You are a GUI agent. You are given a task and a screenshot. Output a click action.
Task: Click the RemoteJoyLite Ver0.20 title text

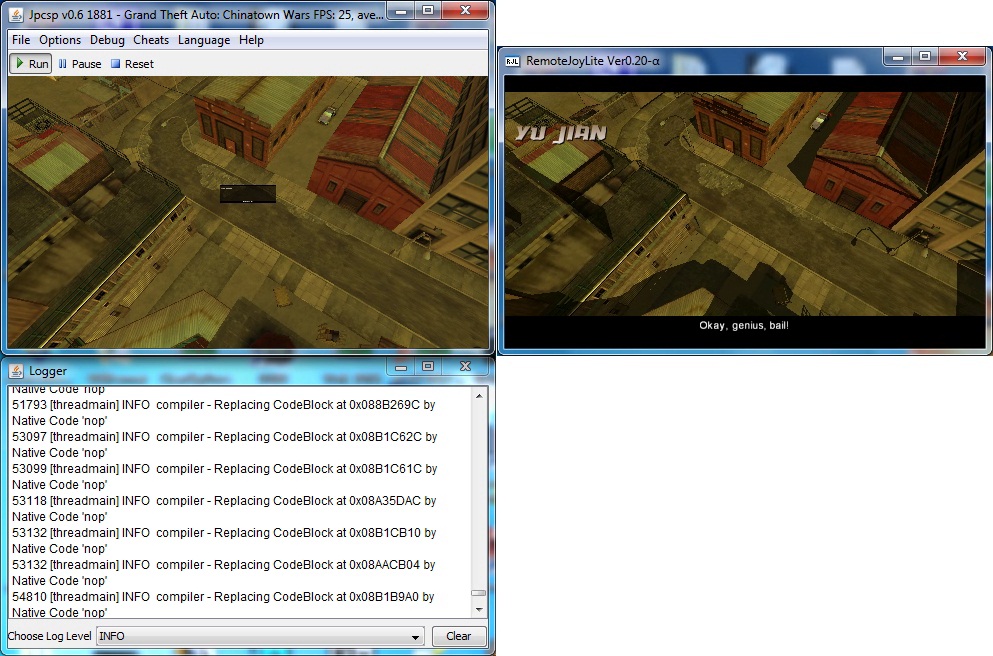coord(593,61)
